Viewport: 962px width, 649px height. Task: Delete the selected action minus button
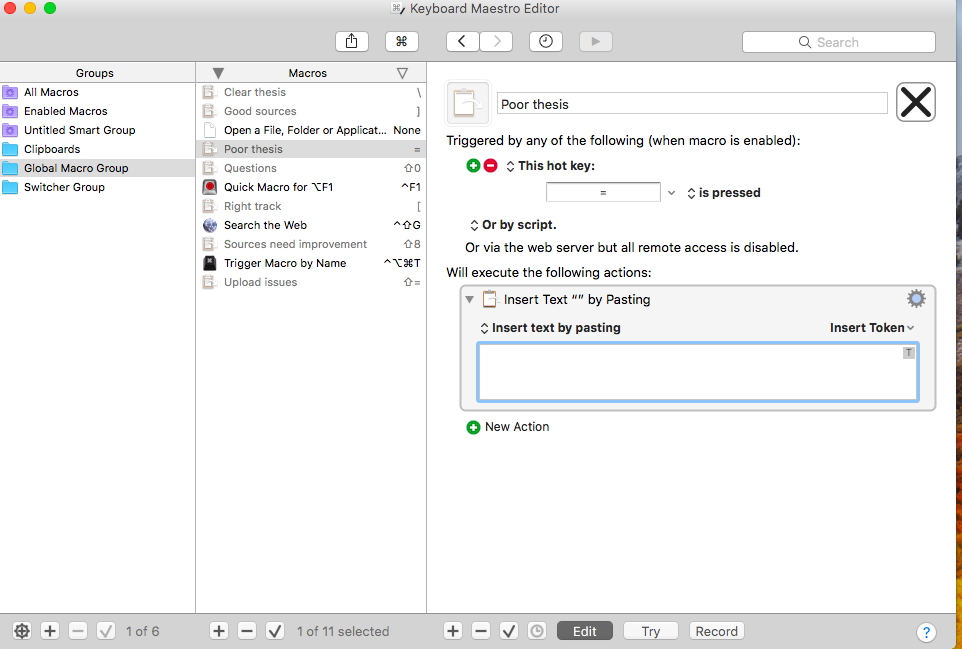481,631
